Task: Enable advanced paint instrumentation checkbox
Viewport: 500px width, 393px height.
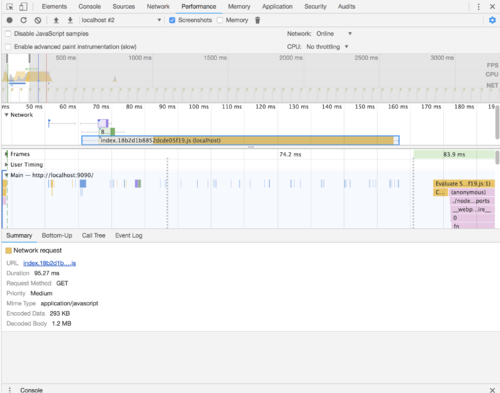Action: coord(8,47)
